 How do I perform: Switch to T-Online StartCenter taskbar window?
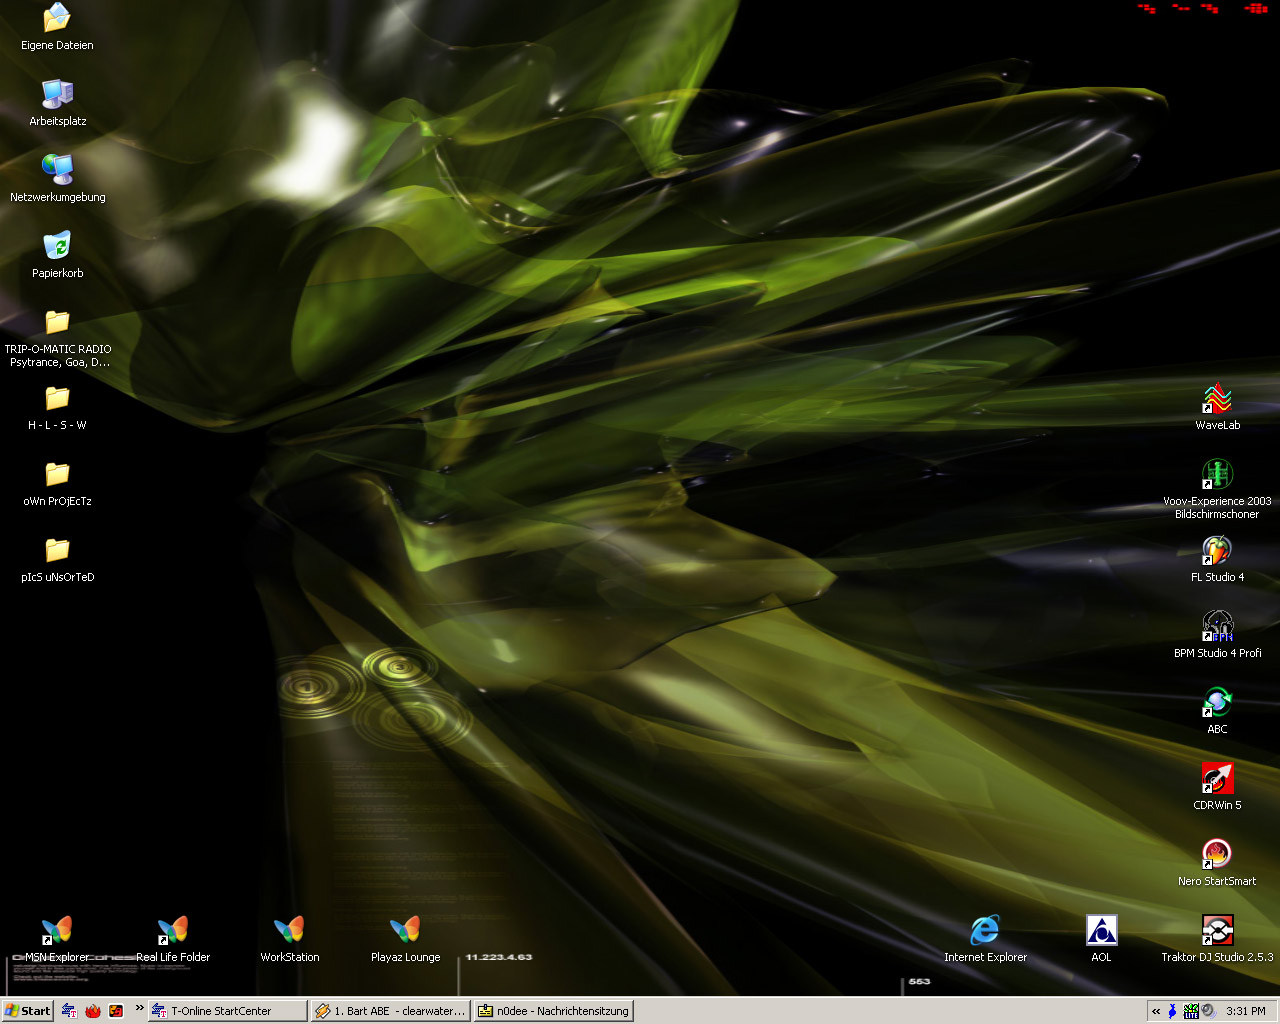point(227,1011)
